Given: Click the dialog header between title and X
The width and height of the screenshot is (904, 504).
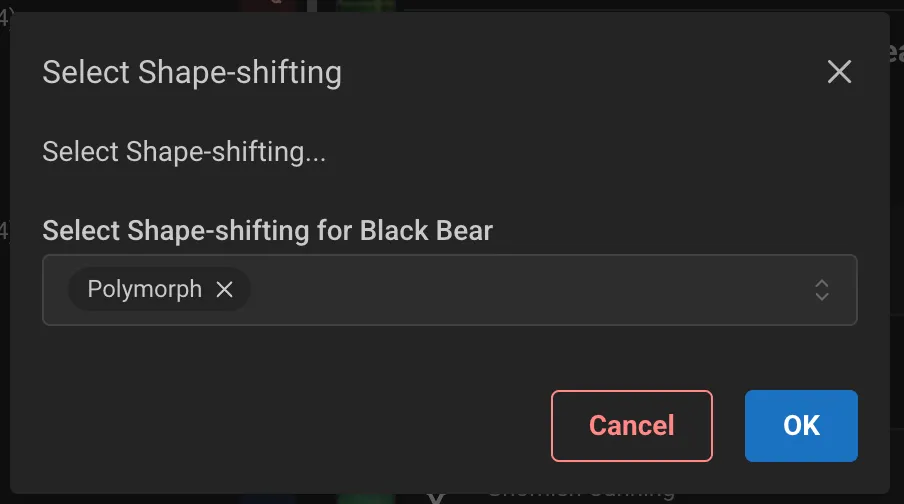Looking at the screenshot, I should click(580, 73).
